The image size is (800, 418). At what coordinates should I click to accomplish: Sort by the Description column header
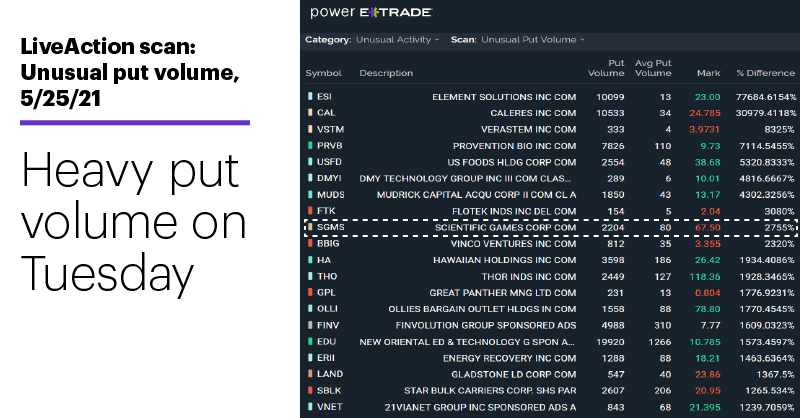point(386,73)
